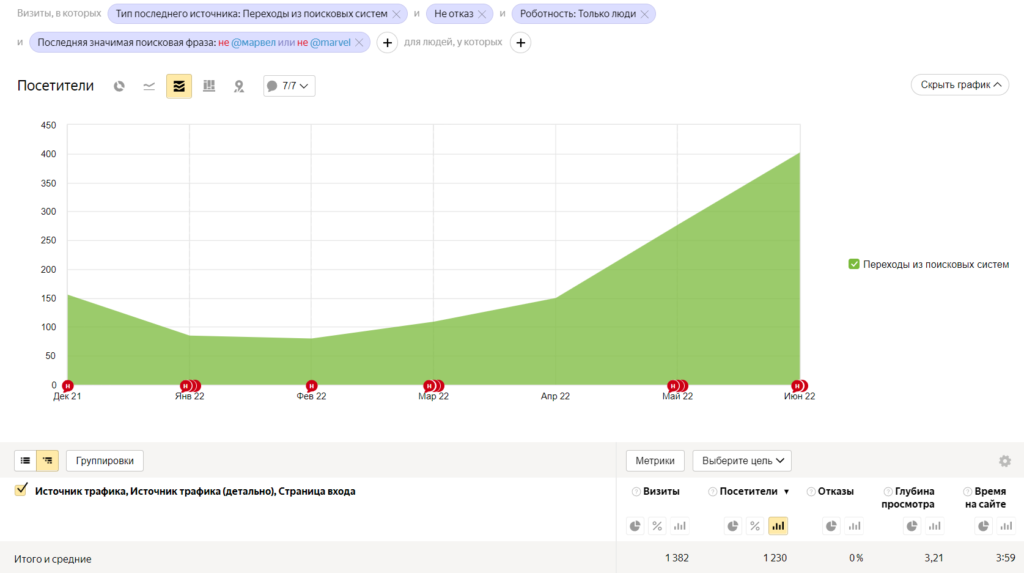This screenshot has width=1024, height=573.
Task: Switch chart to pie view
Action: [119, 86]
